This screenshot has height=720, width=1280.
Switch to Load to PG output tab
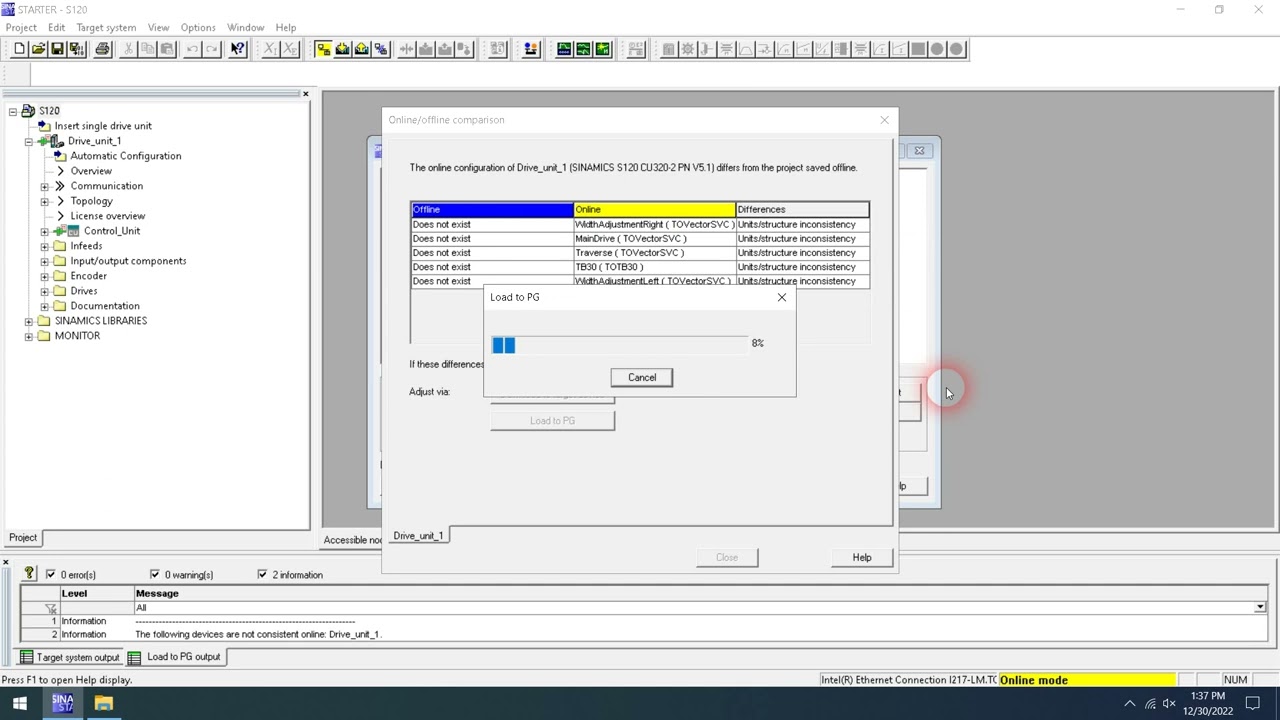175,657
